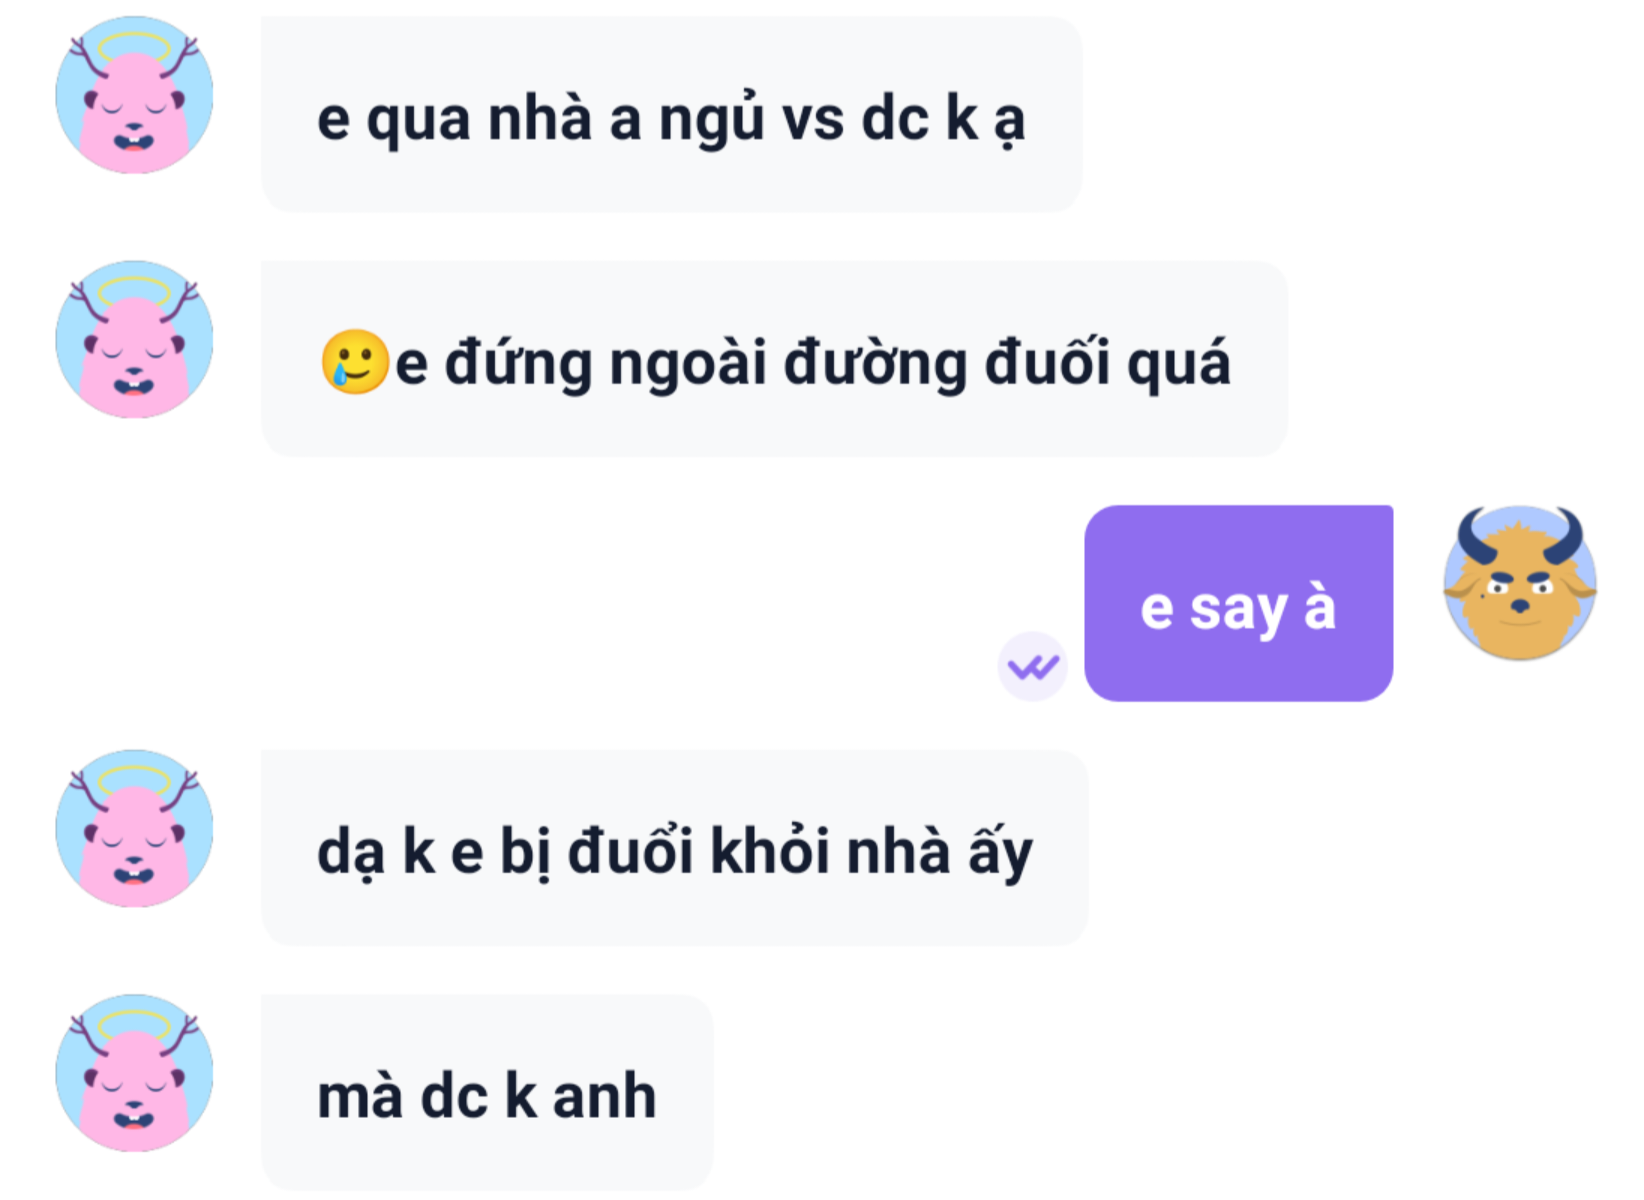Open the orange horned avatar beside 'e say à'
Screen dimensions: 1644x1200
(x=1519, y=583)
